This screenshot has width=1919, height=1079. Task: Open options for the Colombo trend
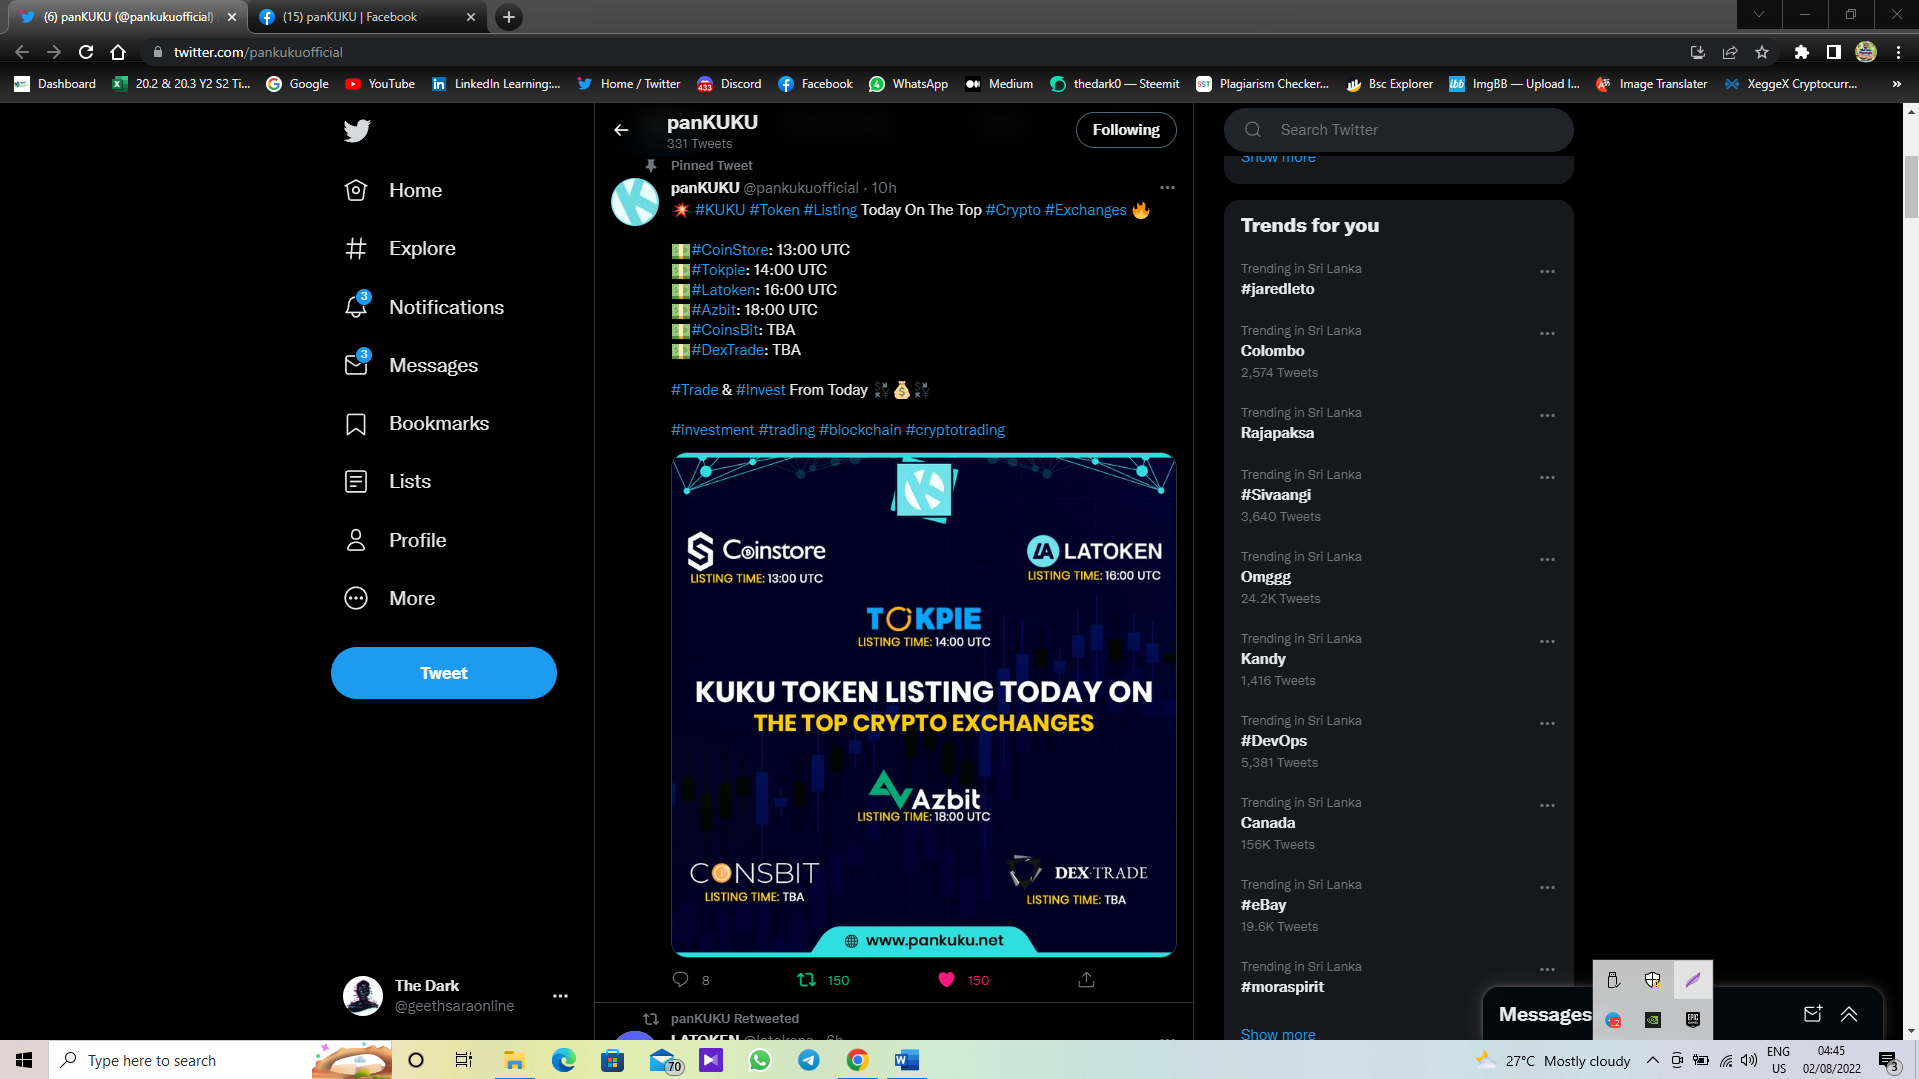1547,334
